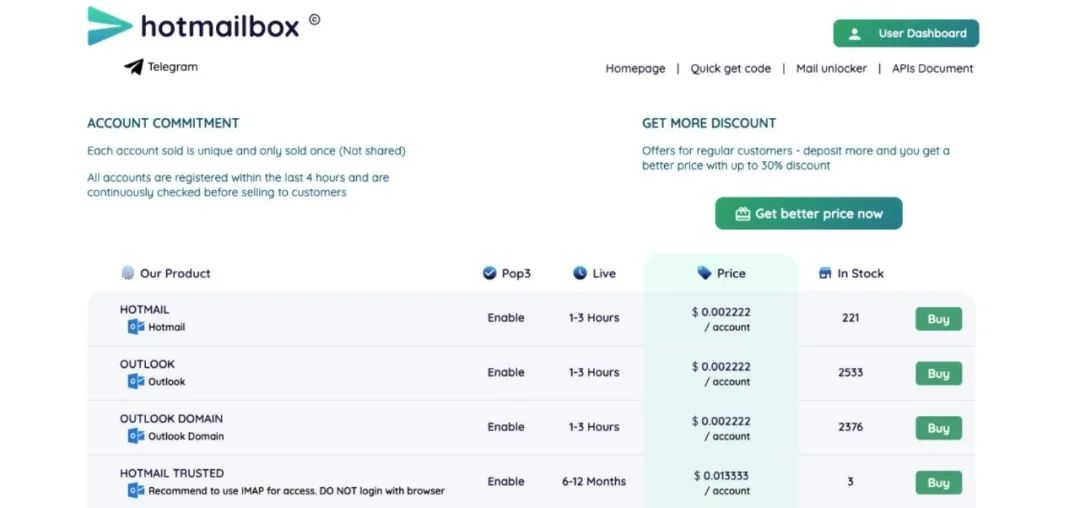Open the Mail unlocker page

(x=831, y=69)
